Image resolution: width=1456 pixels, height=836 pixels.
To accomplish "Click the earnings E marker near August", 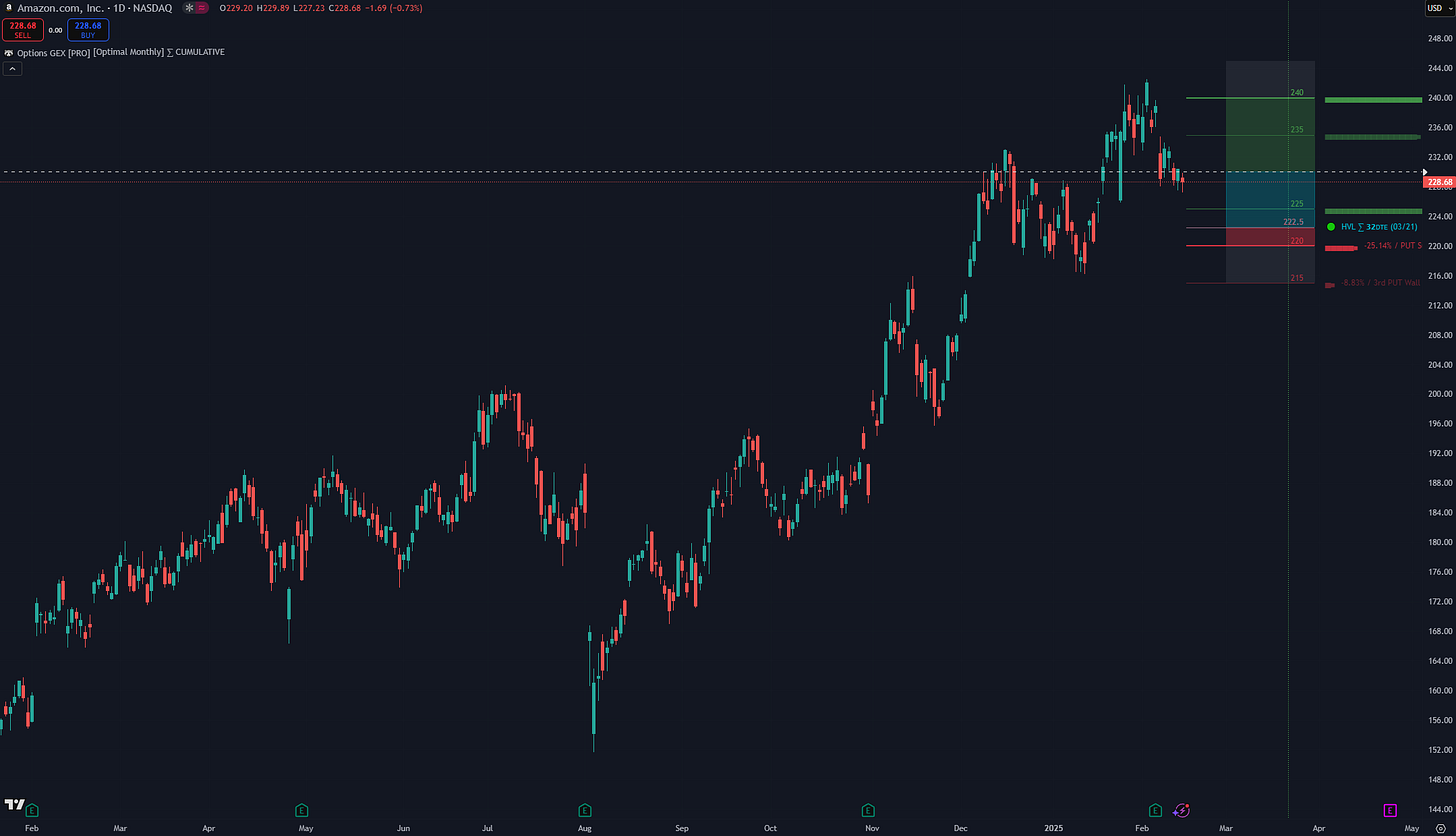I will [x=585, y=809].
